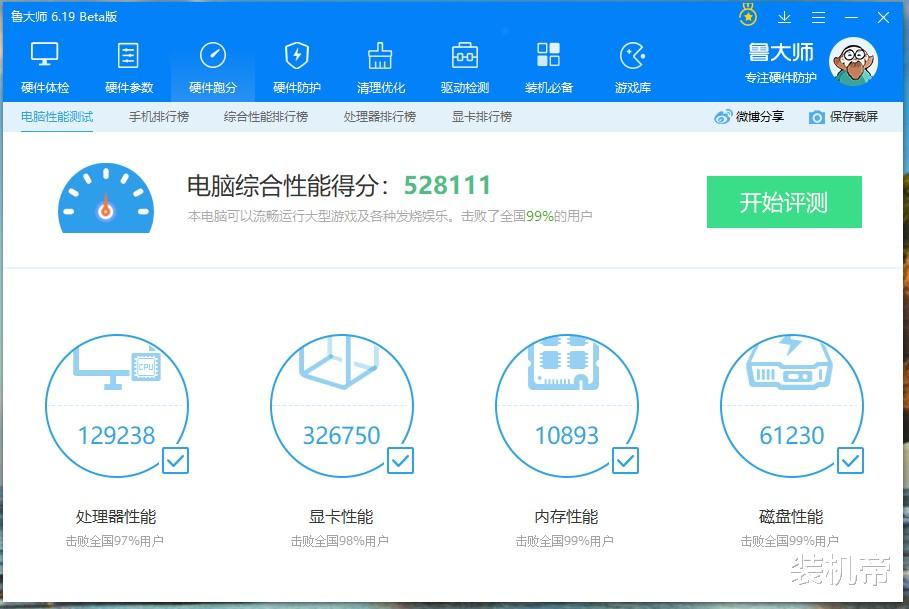909x609 pixels.
Task: Open 驱动检测 driver detection section
Action: (465, 68)
